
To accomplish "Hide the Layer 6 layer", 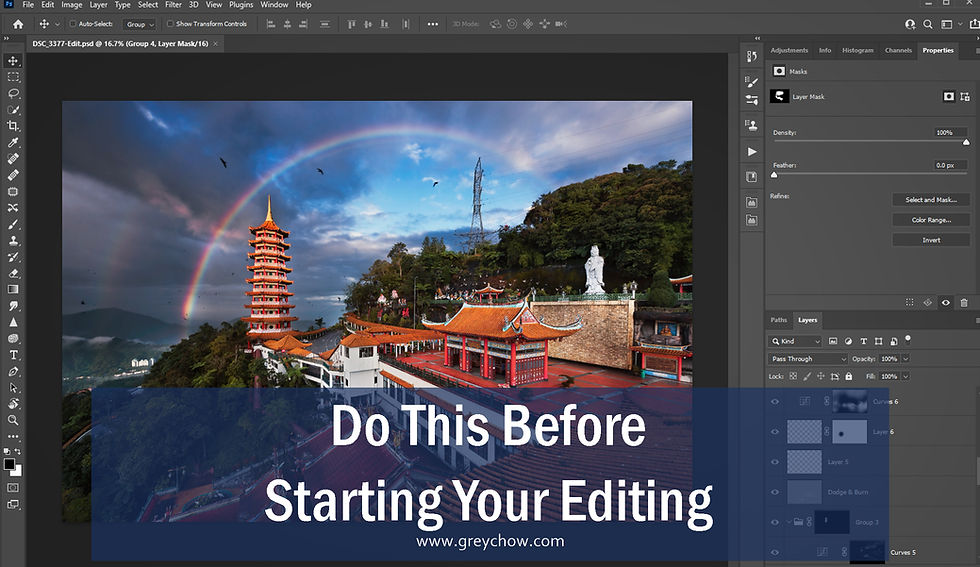I will coord(775,432).
